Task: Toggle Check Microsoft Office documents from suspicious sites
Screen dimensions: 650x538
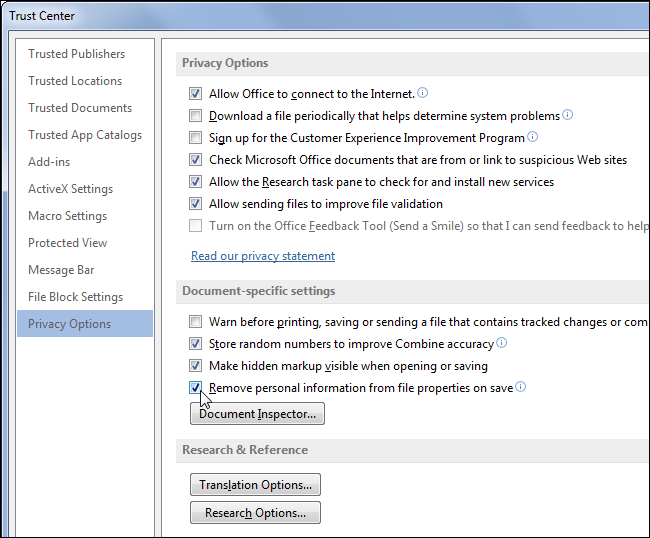Action: click(196, 160)
